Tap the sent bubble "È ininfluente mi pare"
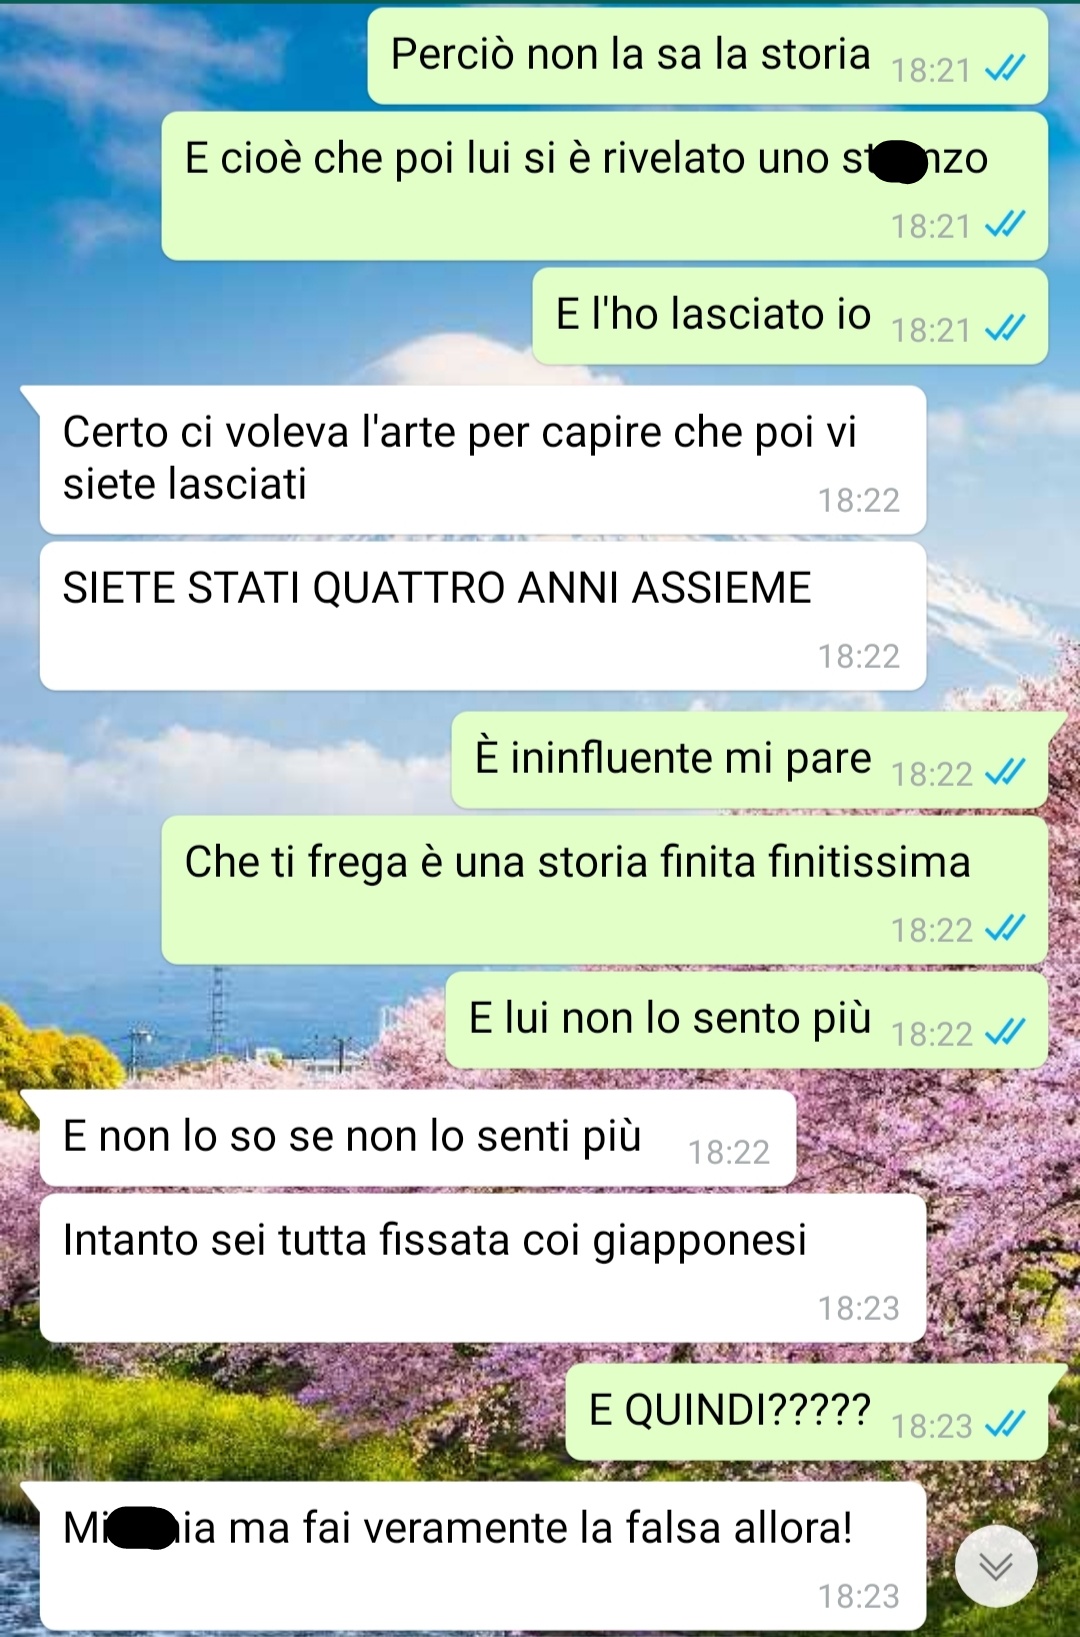This screenshot has height=1637, width=1080. pos(750,760)
